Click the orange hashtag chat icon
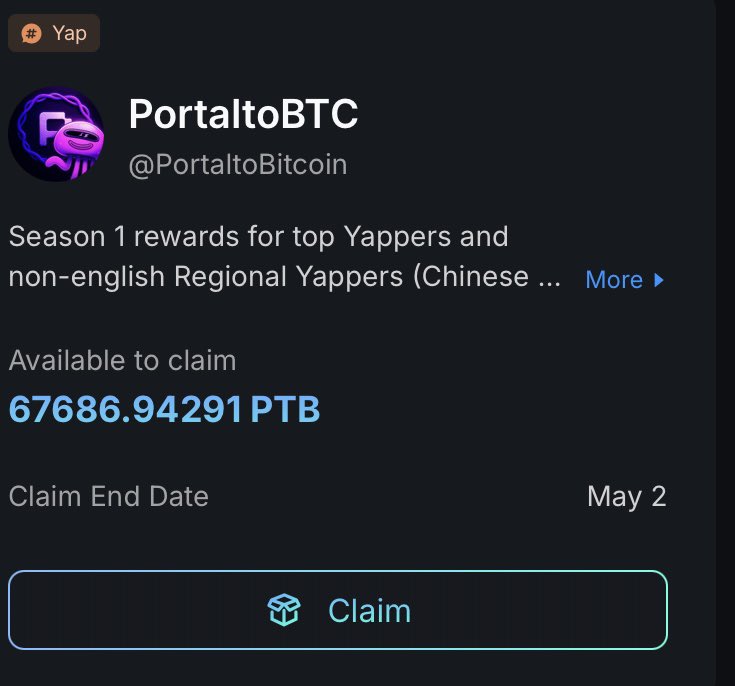This screenshot has height=686, width=735. [31, 34]
